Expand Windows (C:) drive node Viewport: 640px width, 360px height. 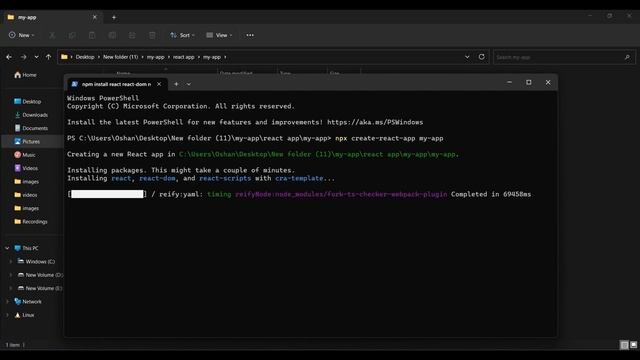tap(11, 262)
